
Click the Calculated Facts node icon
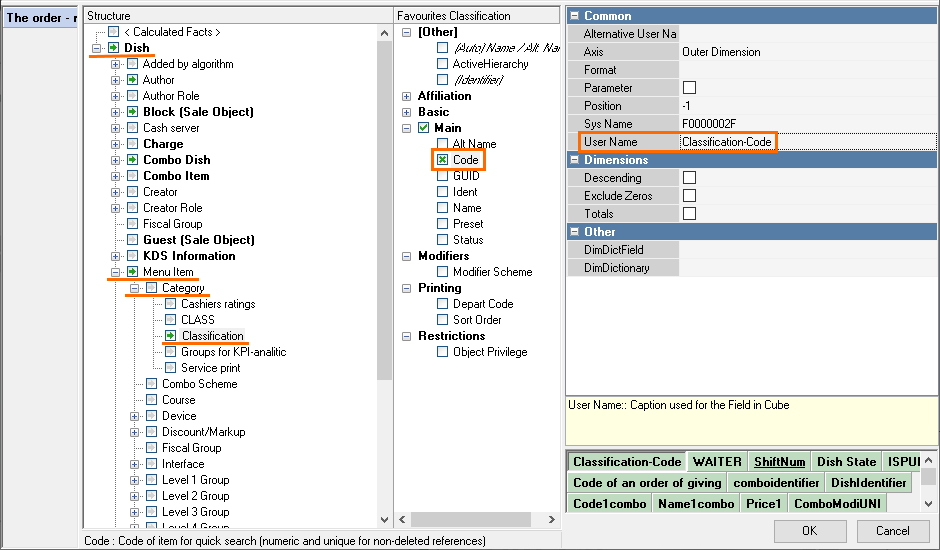(x=113, y=32)
